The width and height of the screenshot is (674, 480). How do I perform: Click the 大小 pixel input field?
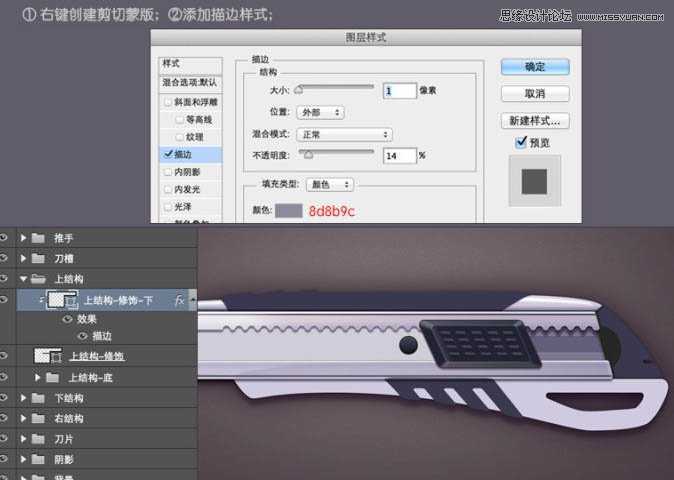click(400, 91)
